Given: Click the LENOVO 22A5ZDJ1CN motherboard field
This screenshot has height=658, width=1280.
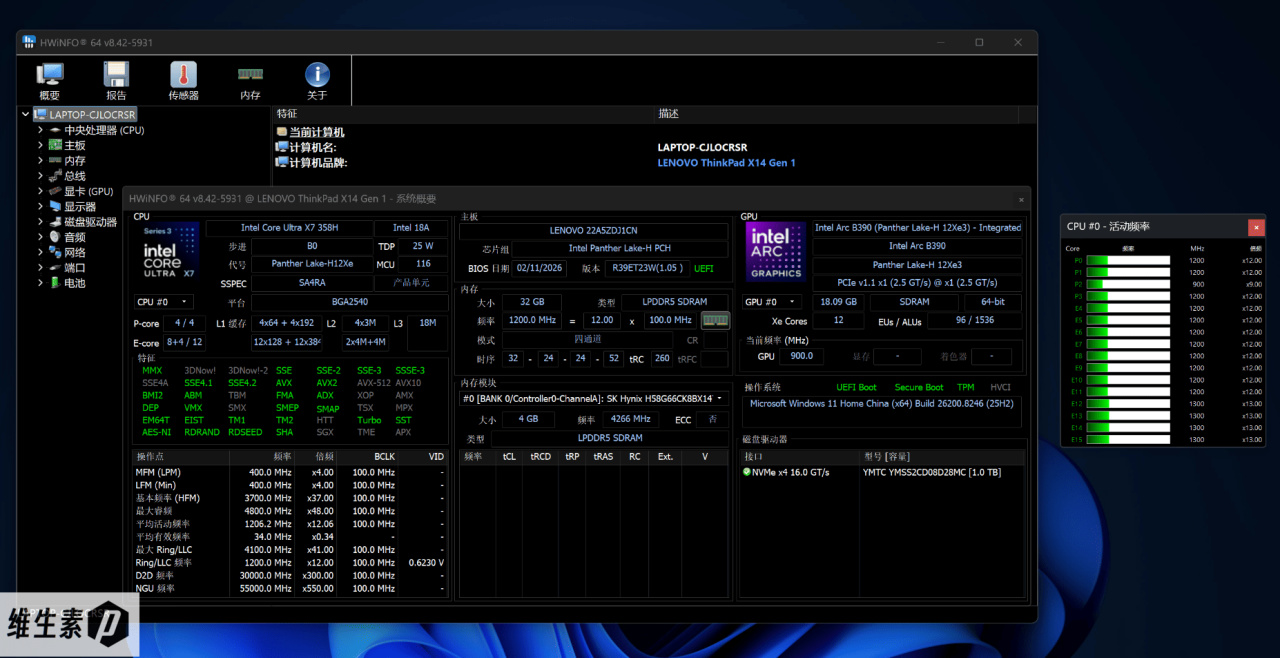Looking at the screenshot, I should tap(594, 230).
